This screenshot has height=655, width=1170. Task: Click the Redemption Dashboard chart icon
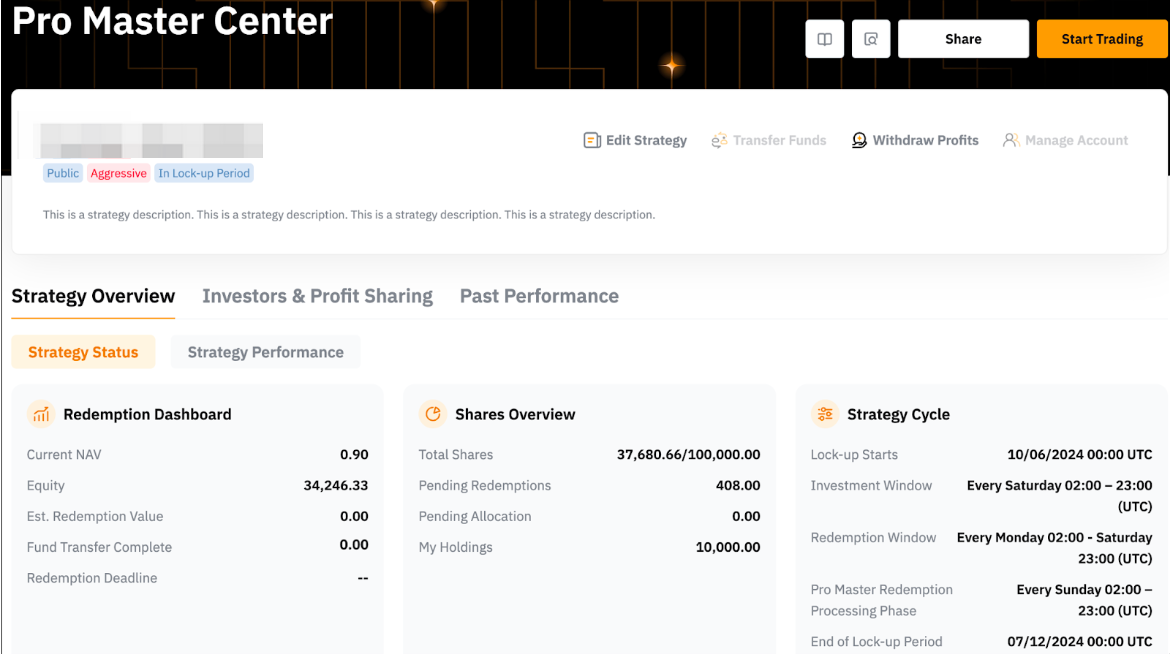[41, 414]
